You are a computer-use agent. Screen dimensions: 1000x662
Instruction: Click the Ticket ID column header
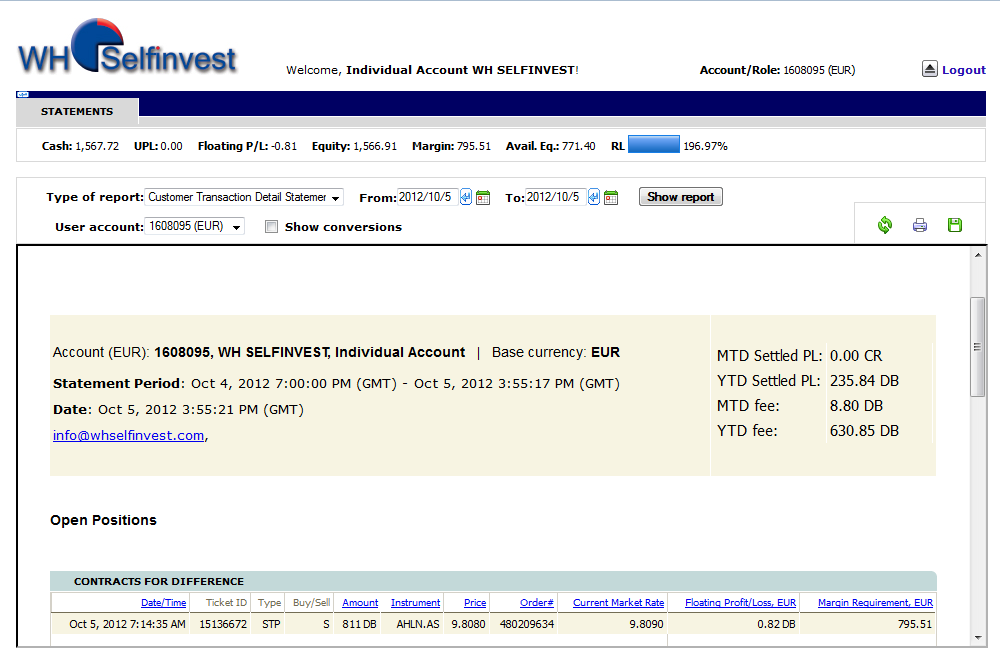(x=226, y=603)
